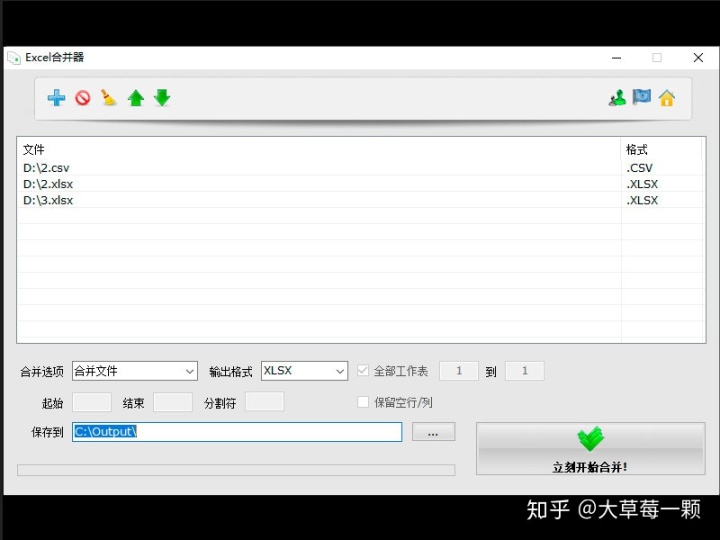Click the 起始 input field

click(x=92, y=402)
